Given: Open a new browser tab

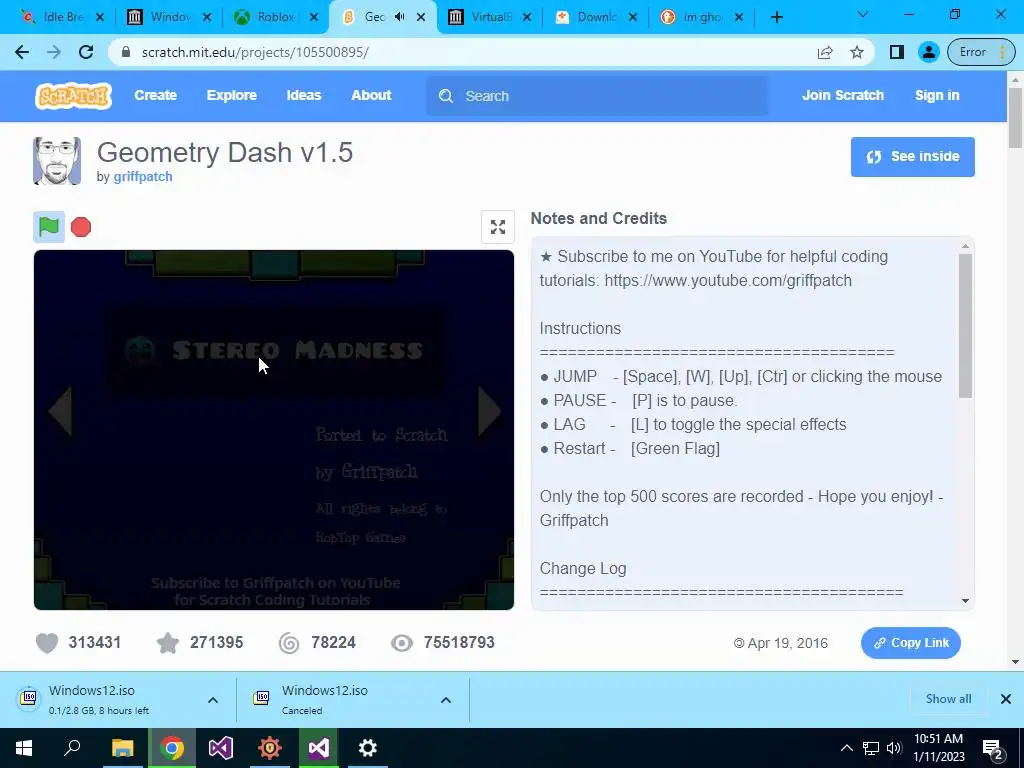Looking at the screenshot, I should tap(776, 17).
